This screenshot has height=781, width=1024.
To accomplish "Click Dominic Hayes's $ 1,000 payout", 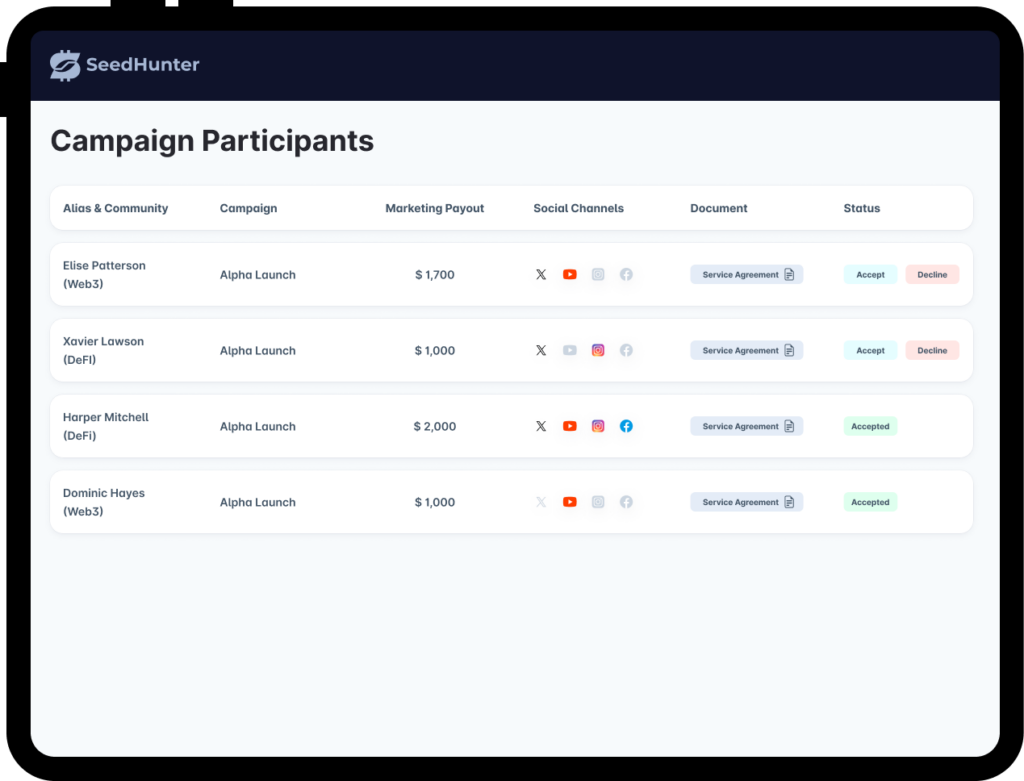I will [x=434, y=502].
